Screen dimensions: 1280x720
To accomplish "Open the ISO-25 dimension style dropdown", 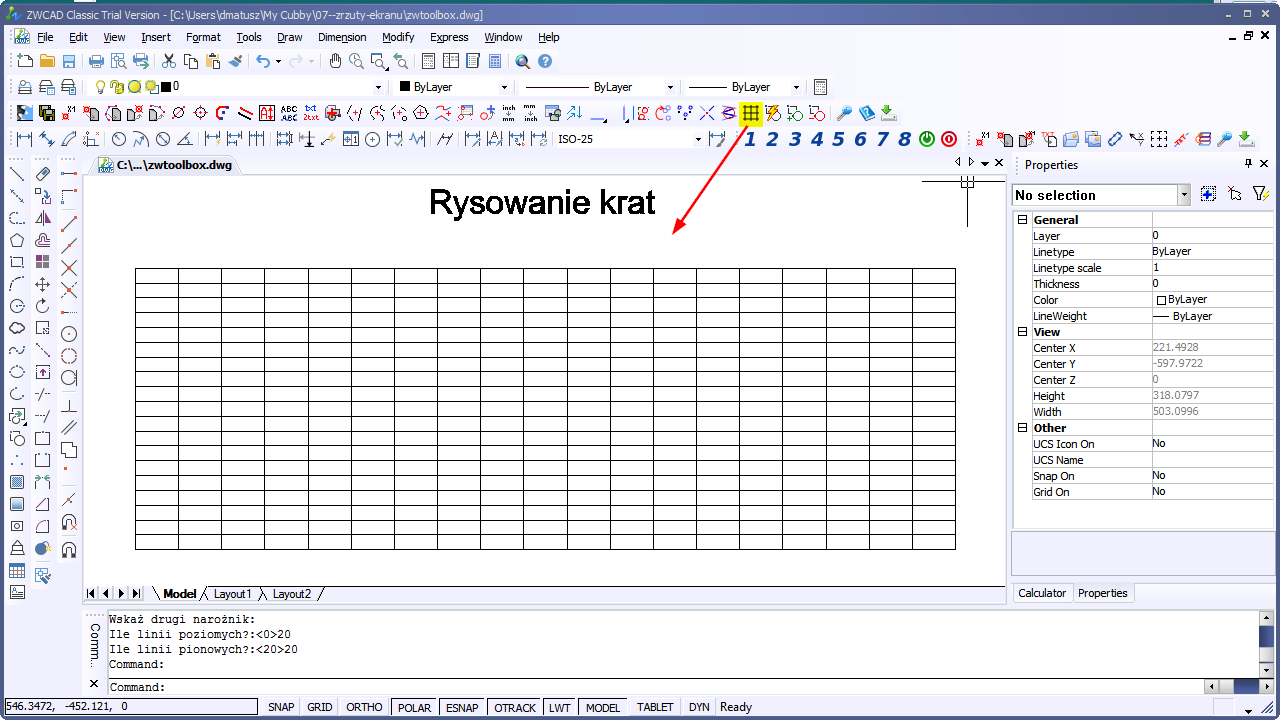I will coord(630,139).
